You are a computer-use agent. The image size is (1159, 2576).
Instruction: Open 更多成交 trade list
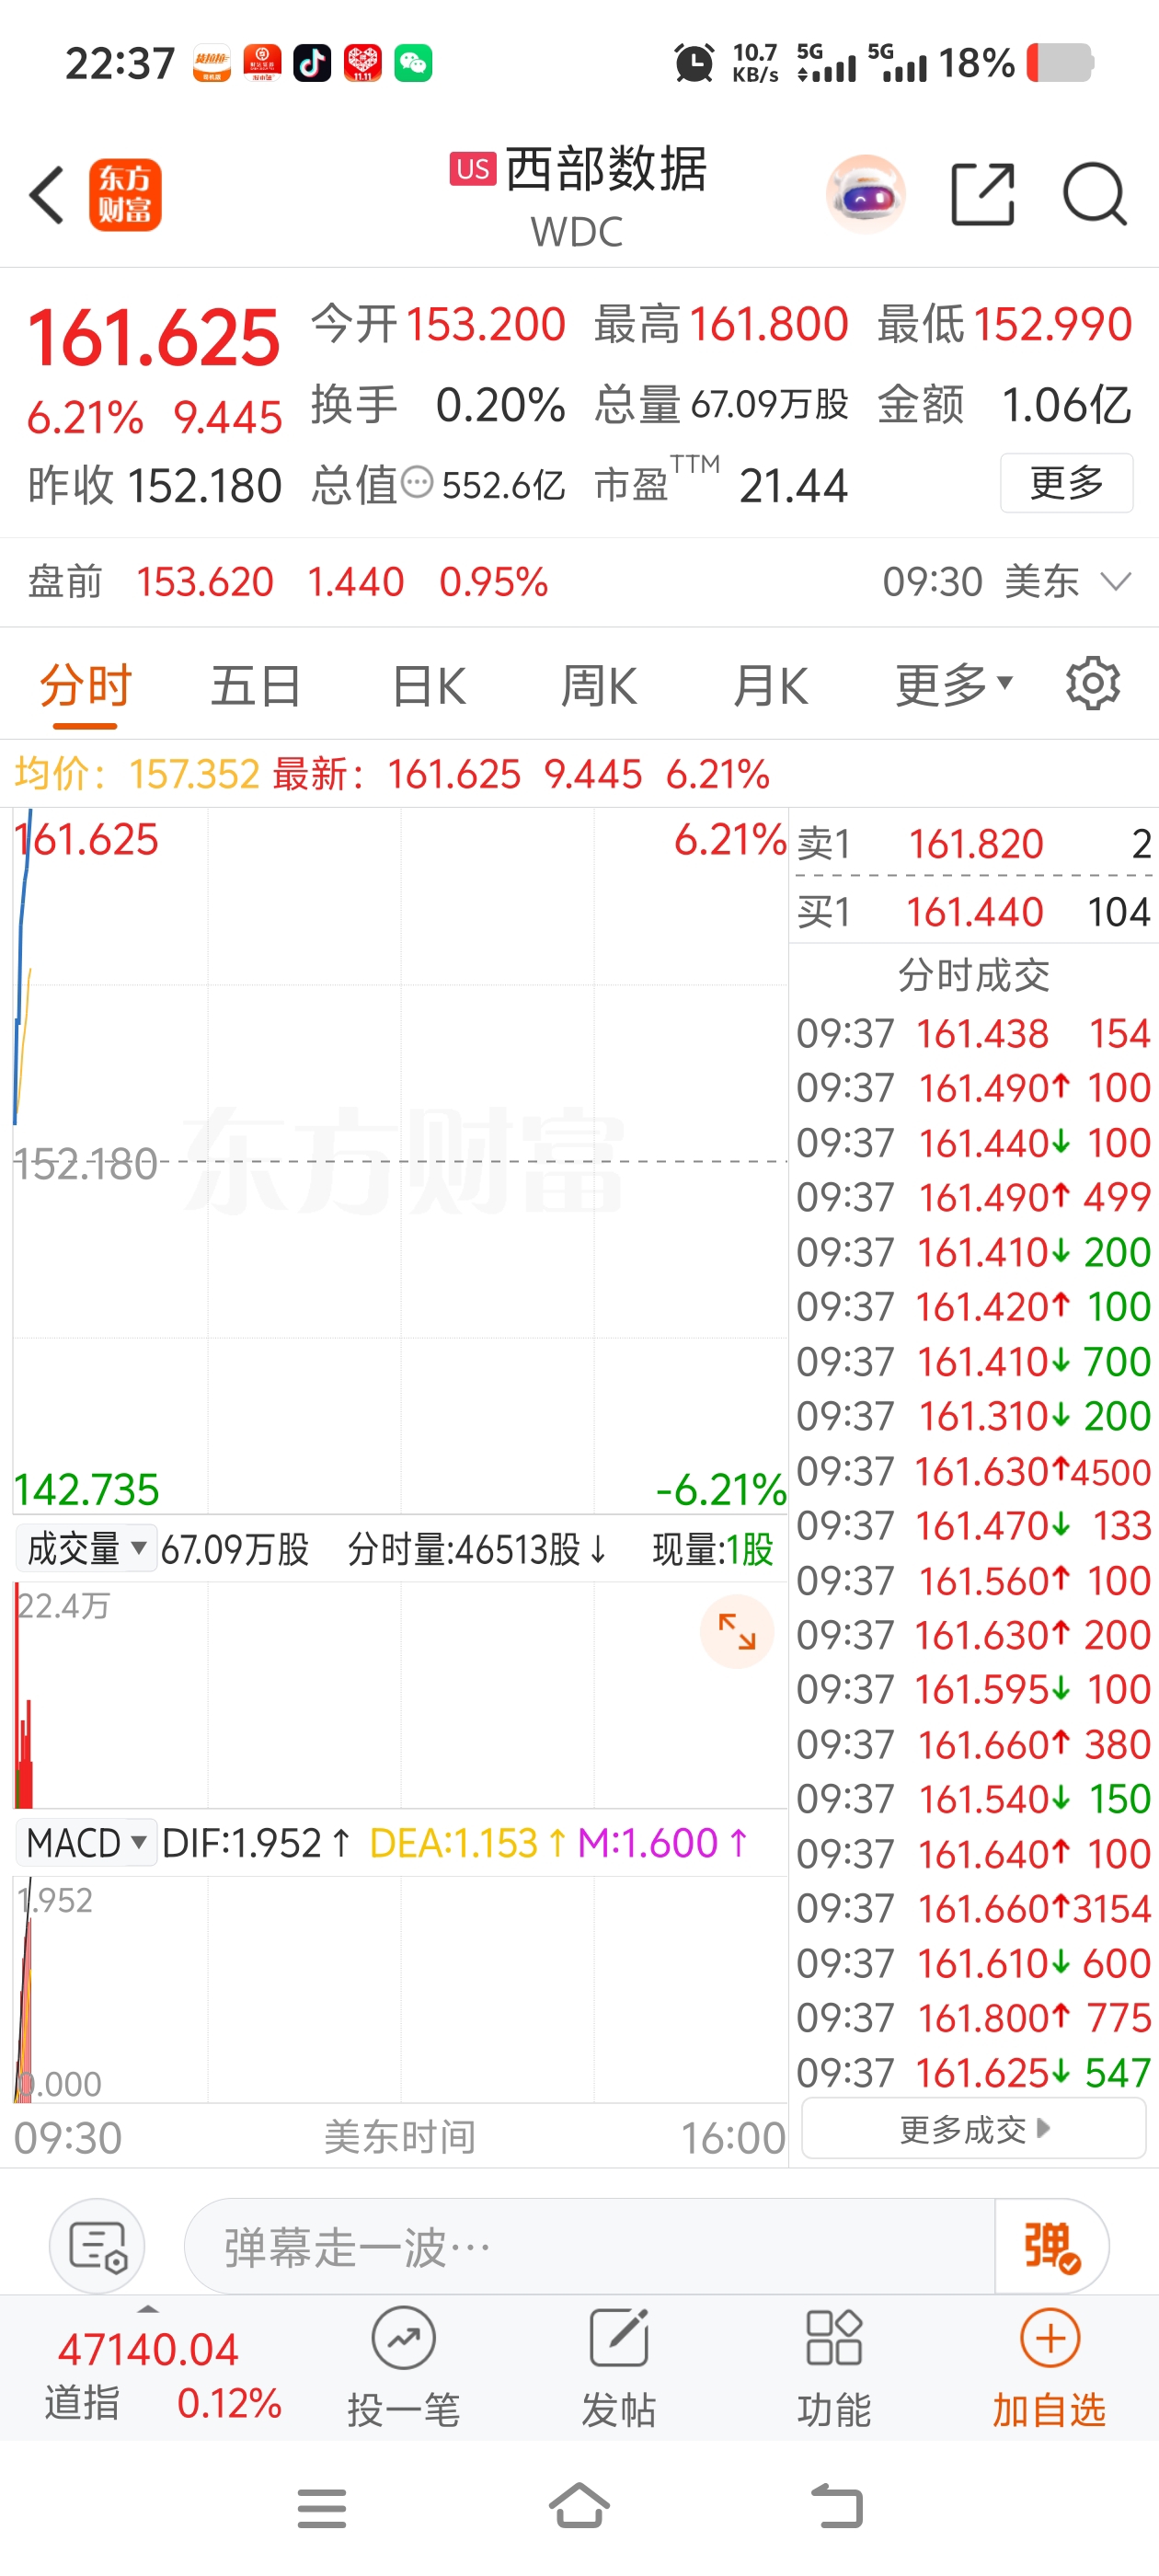[x=974, y=2129]
